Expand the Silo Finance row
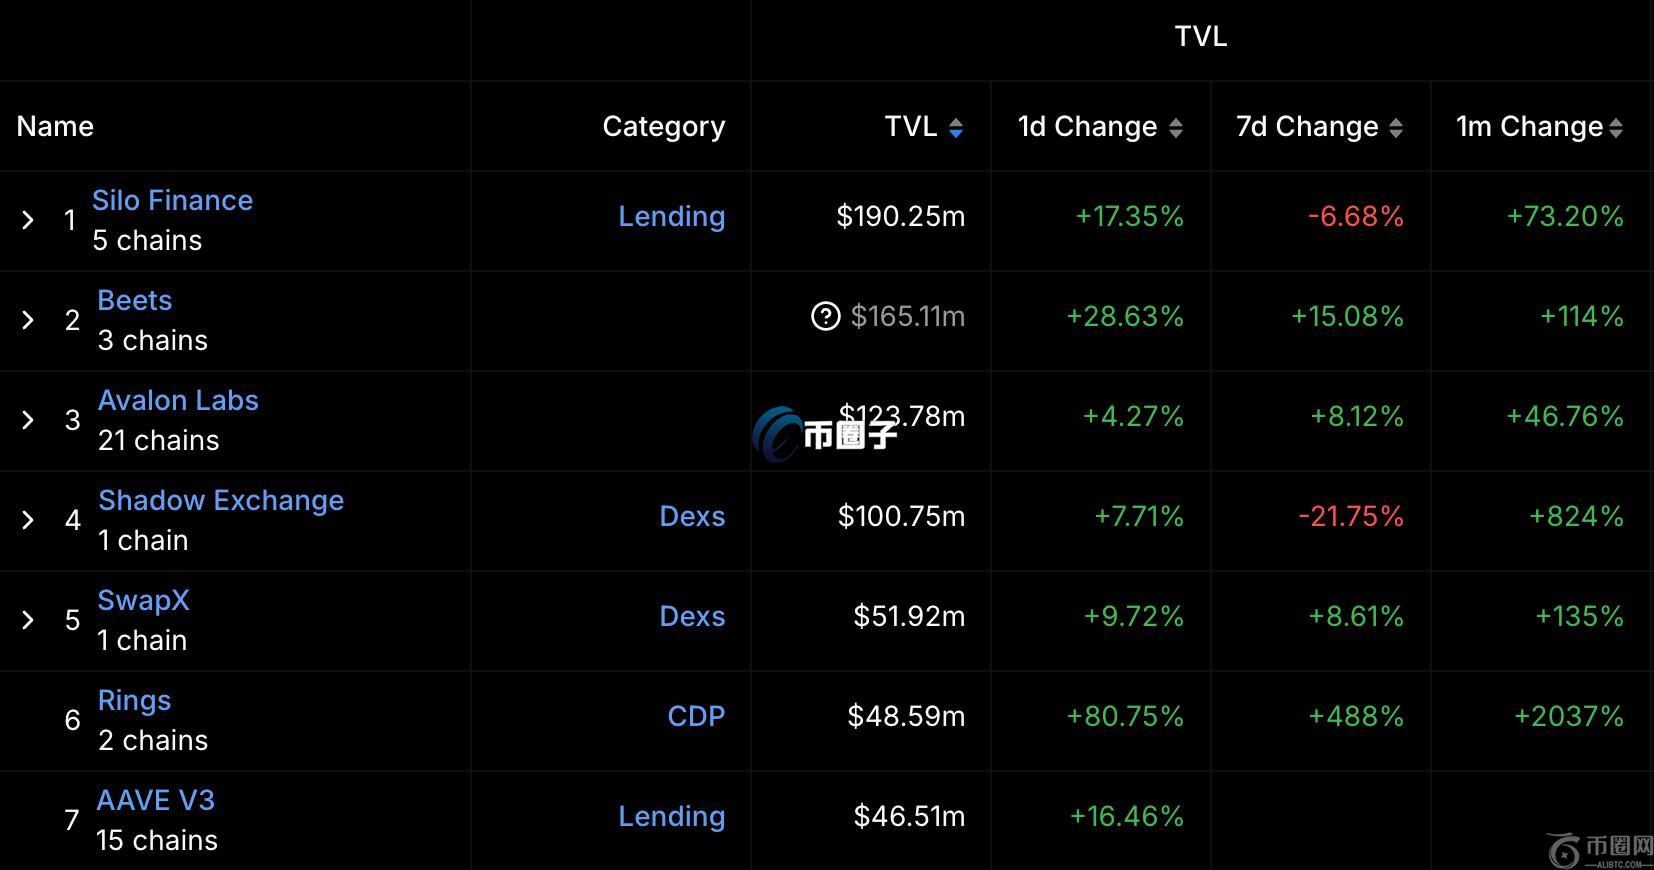 pyautogui.click(x=28, y=220)
